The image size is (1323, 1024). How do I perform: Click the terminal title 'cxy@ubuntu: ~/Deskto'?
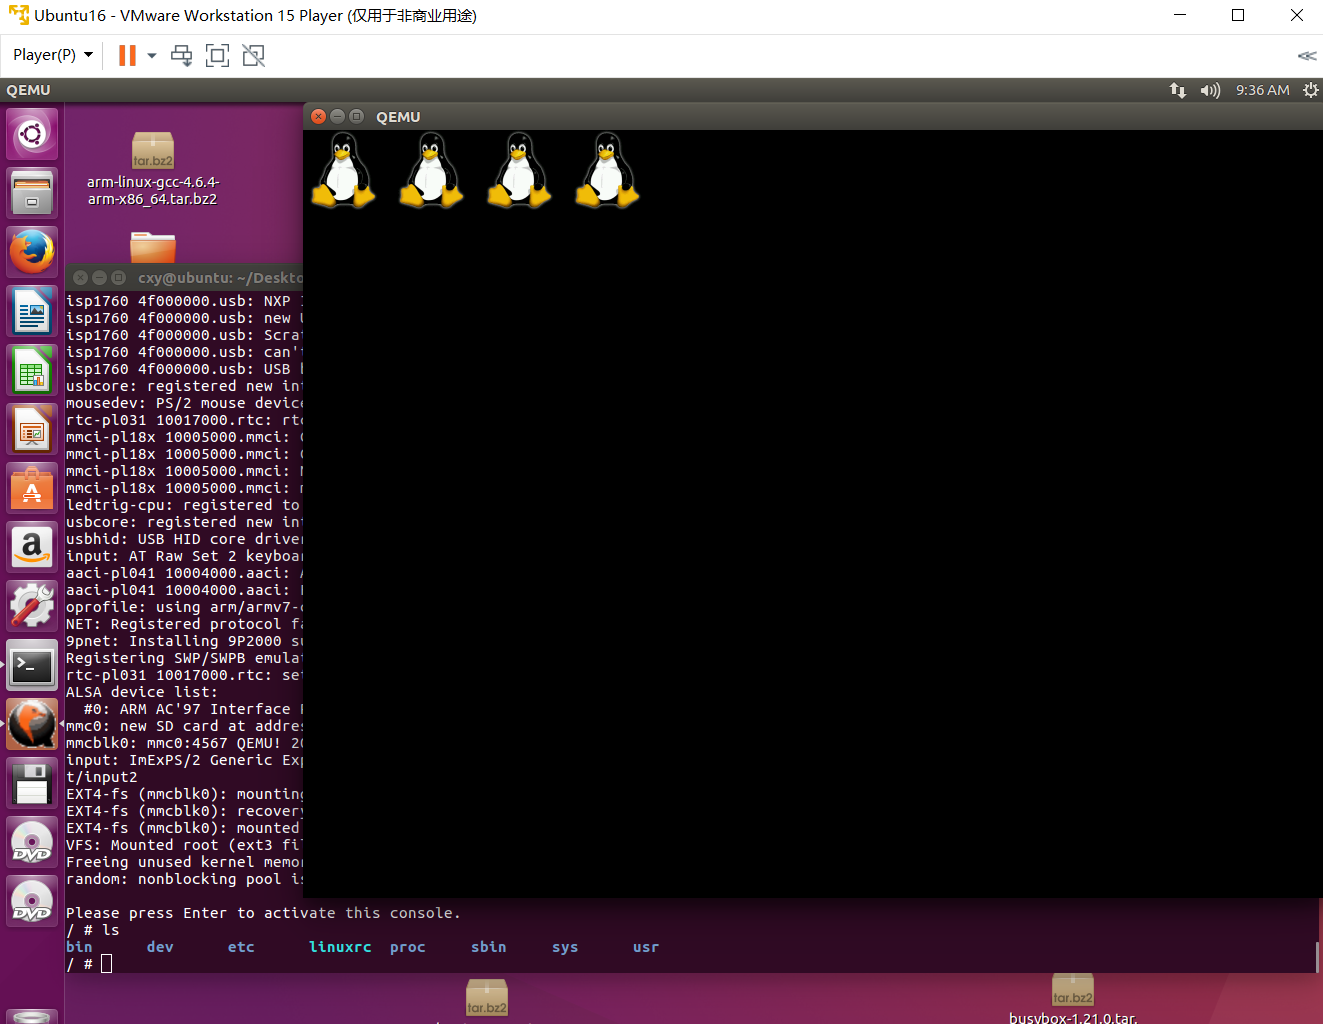[220, 278]
